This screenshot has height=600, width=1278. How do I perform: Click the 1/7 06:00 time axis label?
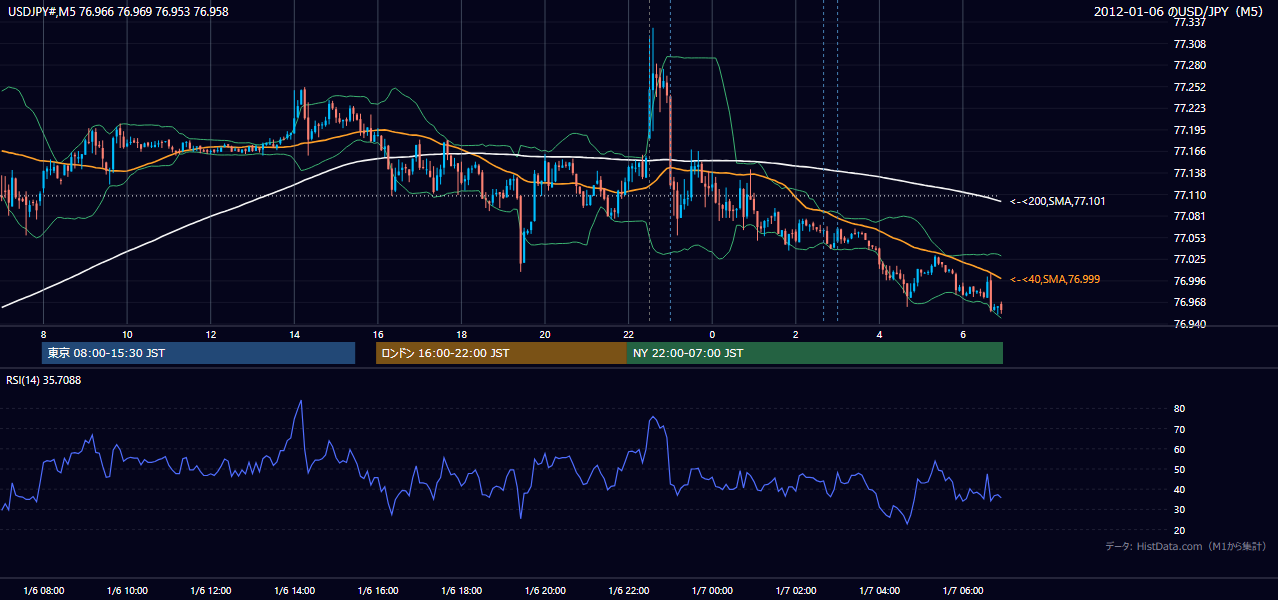pyautogui.click(x=962, y=590)
